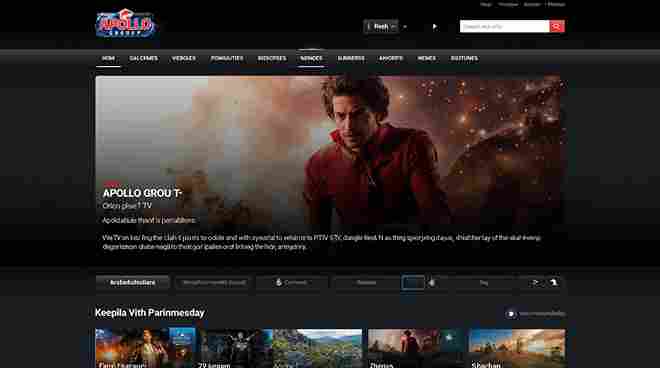The height and width of the screenshot is (368, 660).
Task: Open the 'Zhimus' thumbnail card
Action: pos(416,348)
